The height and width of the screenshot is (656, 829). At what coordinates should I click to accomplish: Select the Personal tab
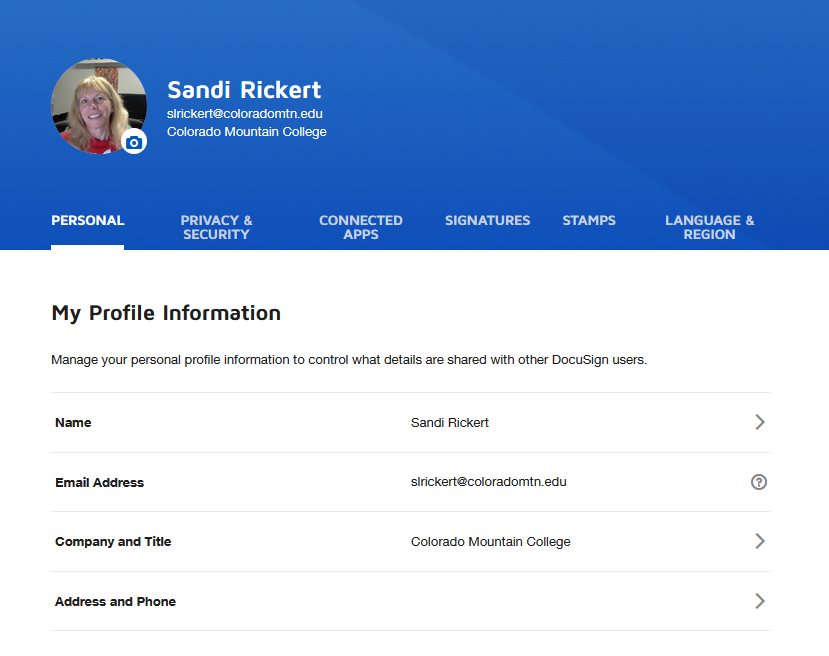tap(88, 220)
